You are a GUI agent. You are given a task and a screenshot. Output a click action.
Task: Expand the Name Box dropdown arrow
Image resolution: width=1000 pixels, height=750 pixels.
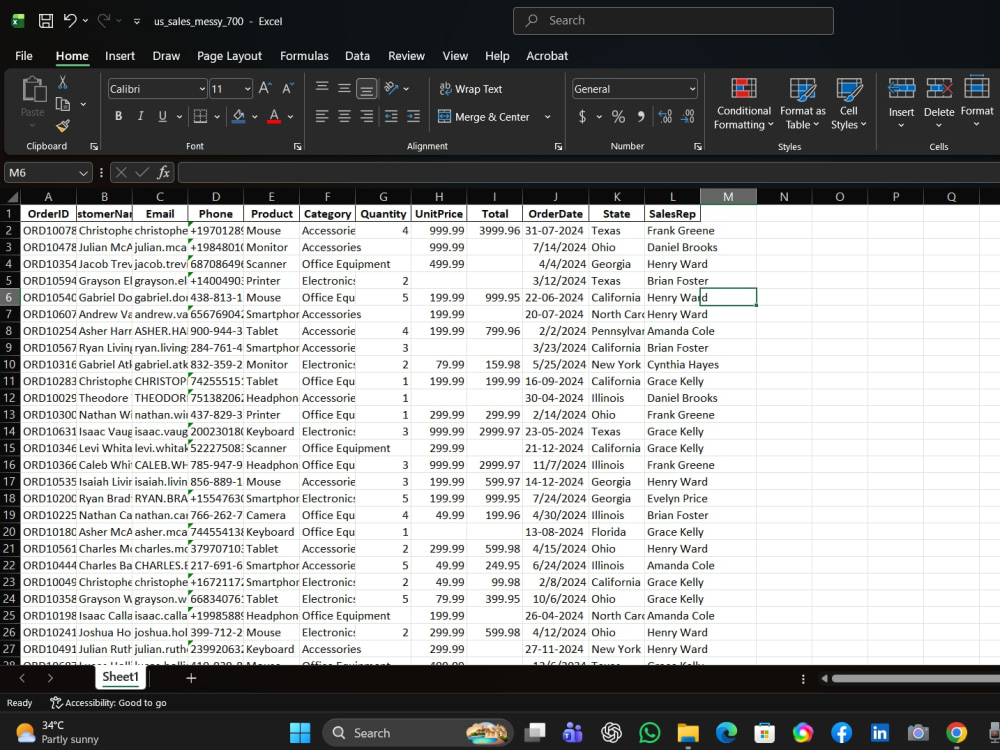83,173
